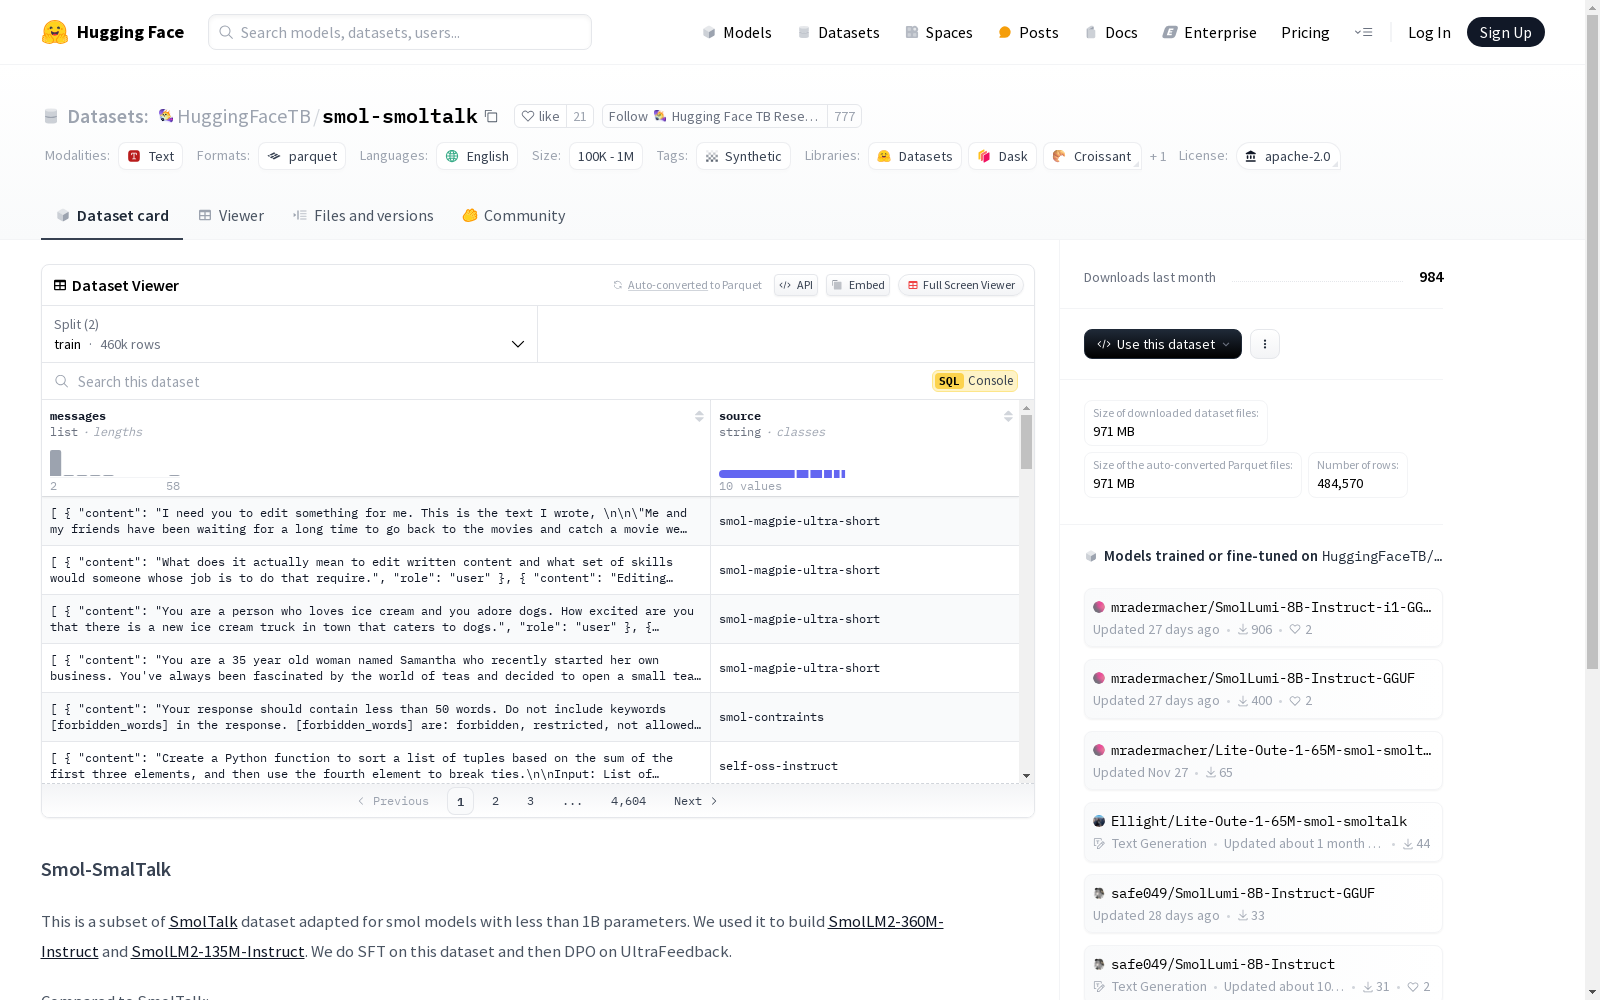Copy dataset name with copy icon
Image resolution: width=1600 pixels, height=1000 pixels.
(491, 116)
